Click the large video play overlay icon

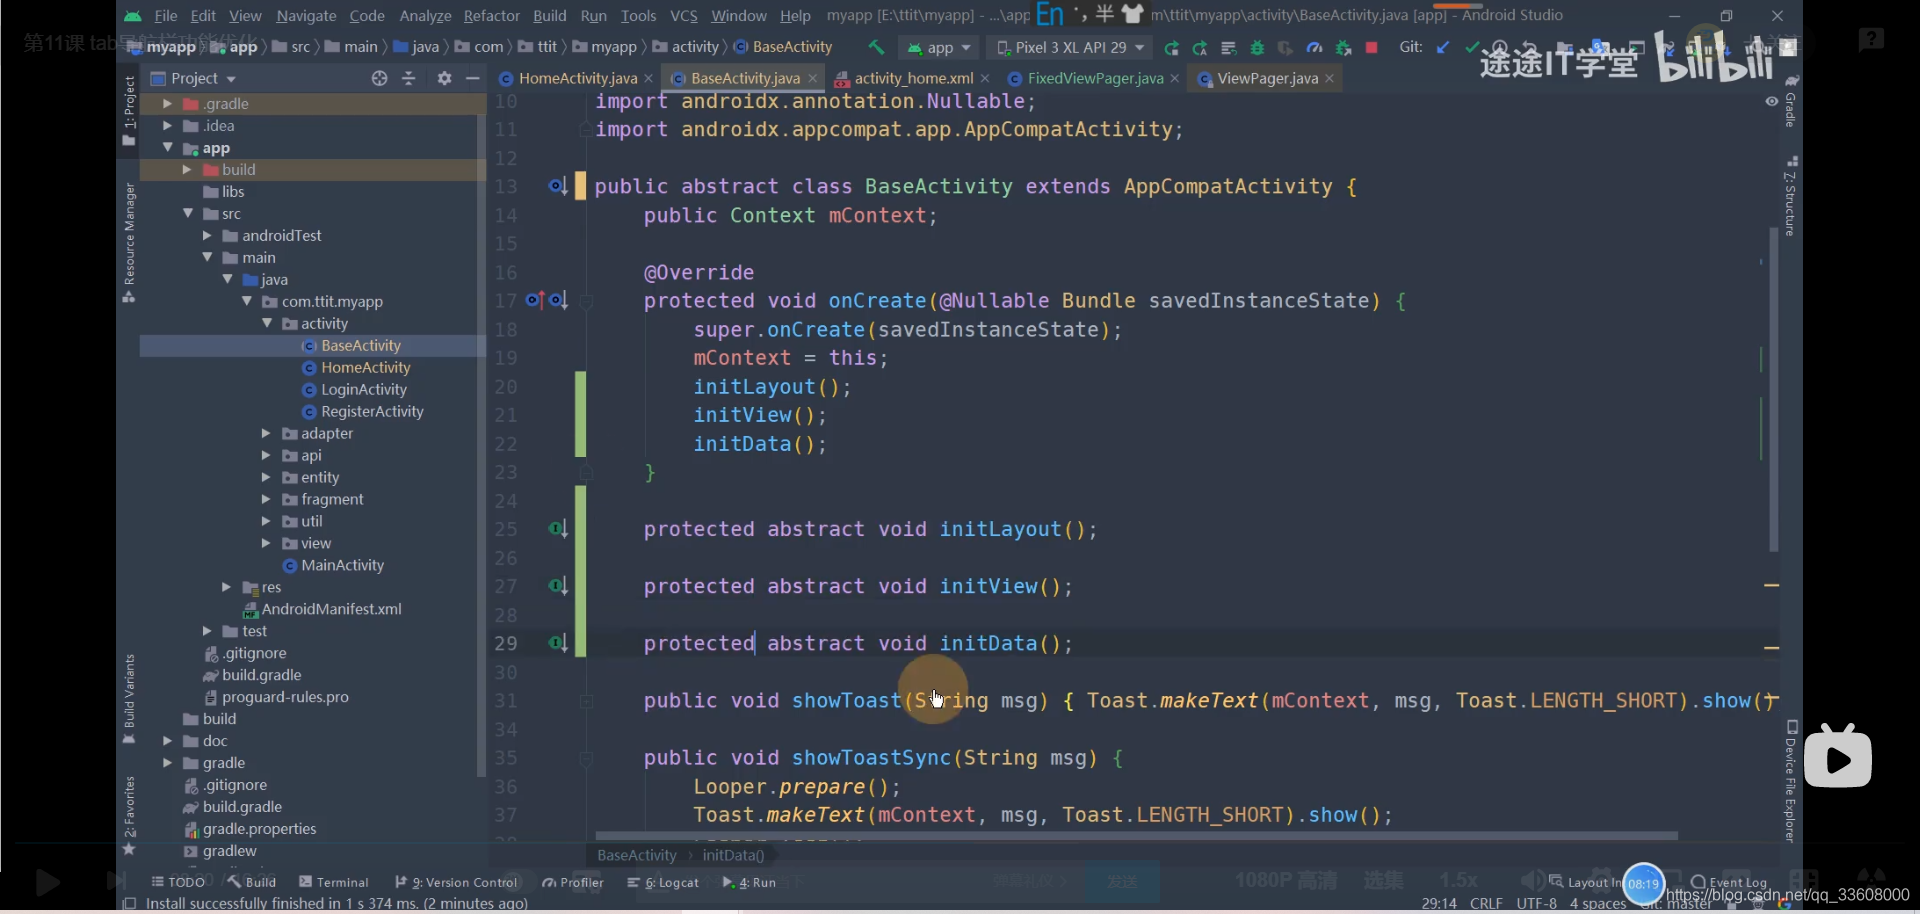click(x=1838, y=758)
